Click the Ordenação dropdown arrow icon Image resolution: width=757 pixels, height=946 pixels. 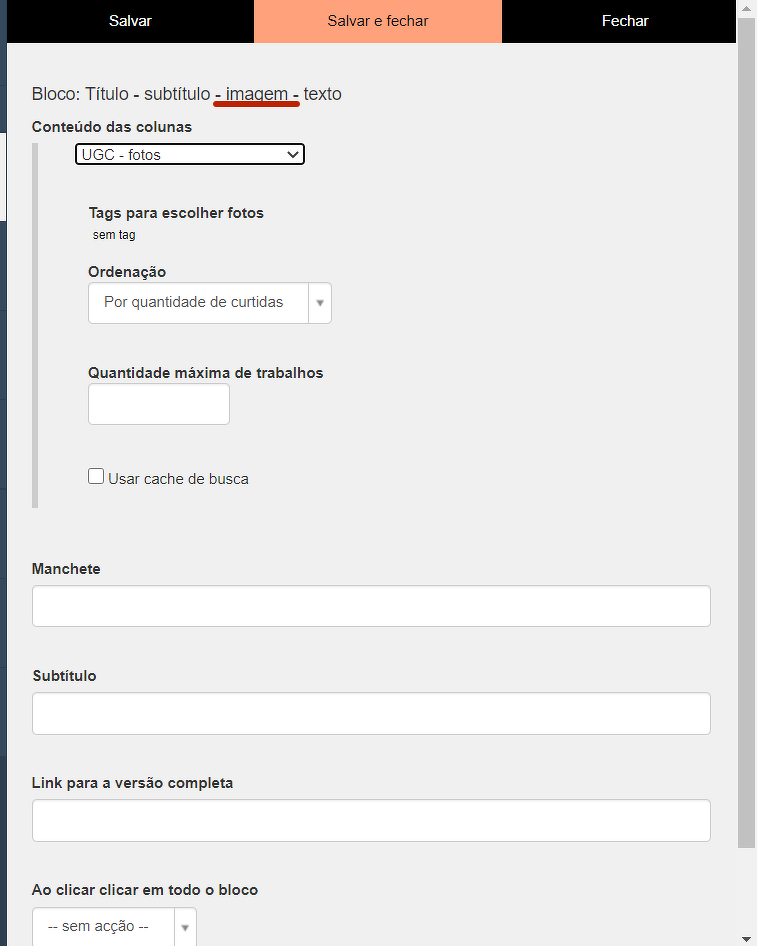pos(320,303)
